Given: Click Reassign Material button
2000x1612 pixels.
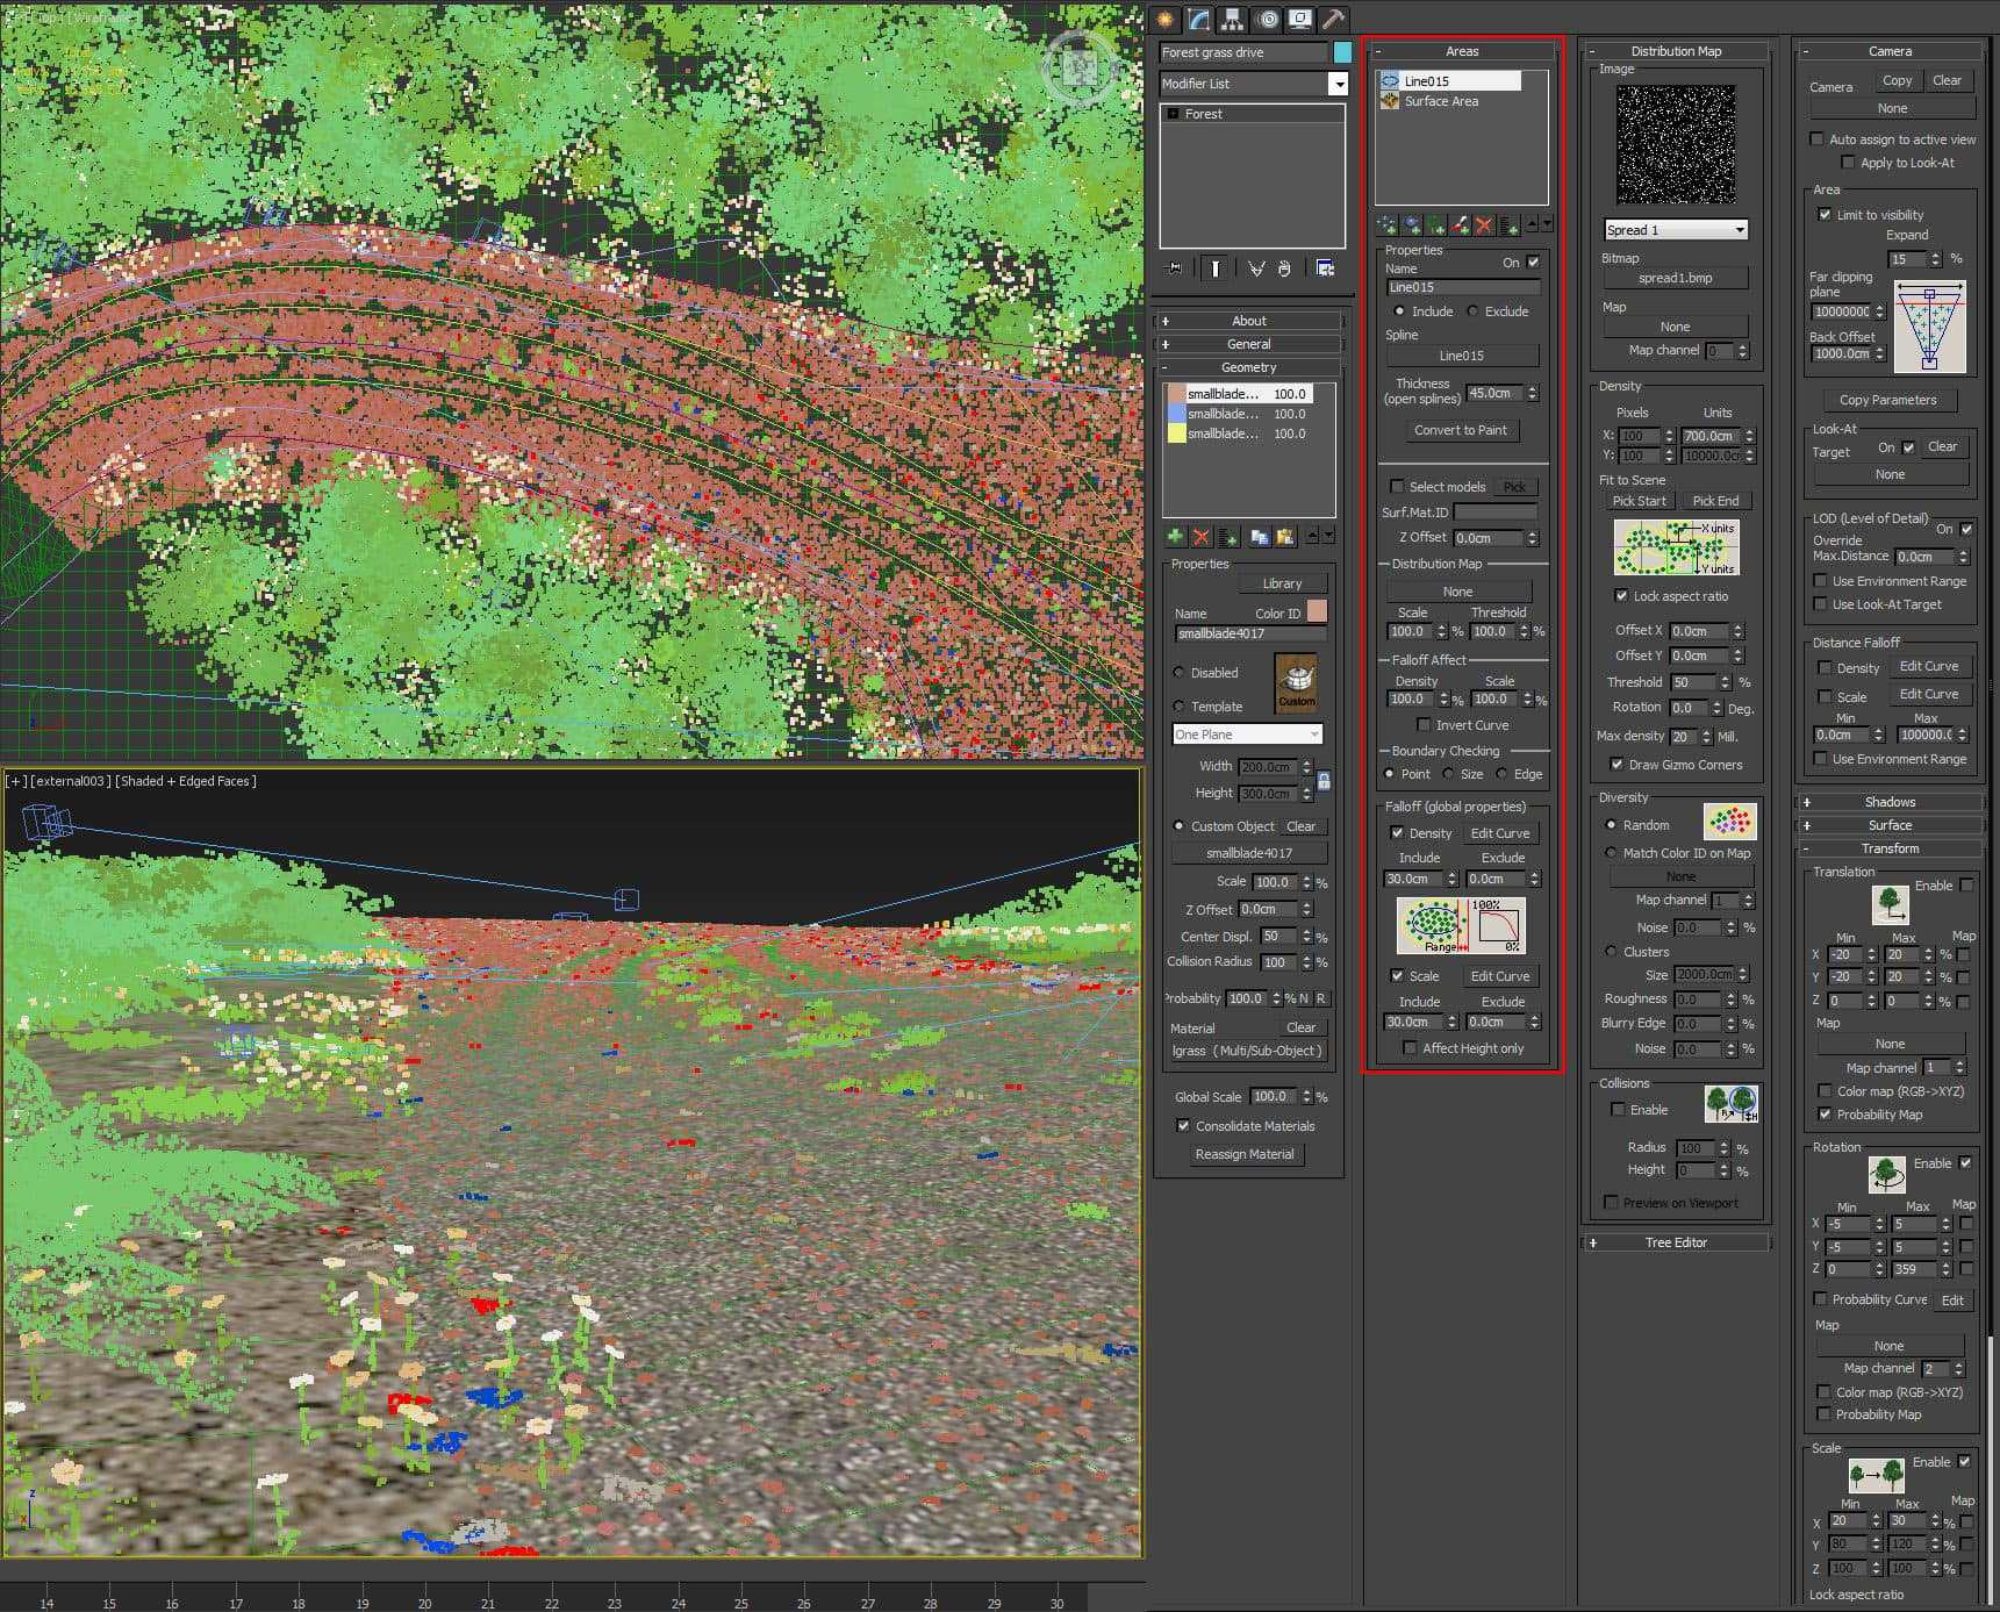Looking at the screenshot, I should (1244, 1154).
